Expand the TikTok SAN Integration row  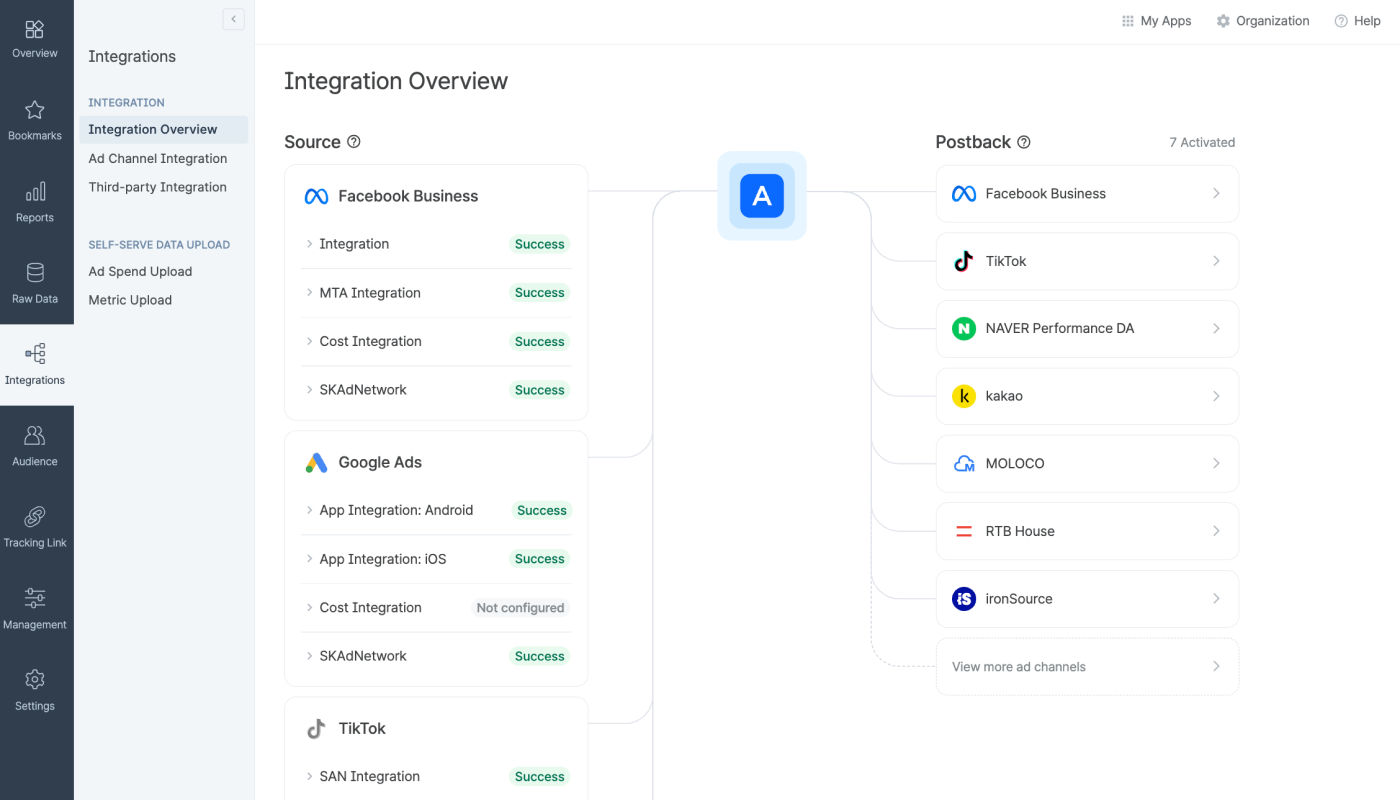pos(368,777)
